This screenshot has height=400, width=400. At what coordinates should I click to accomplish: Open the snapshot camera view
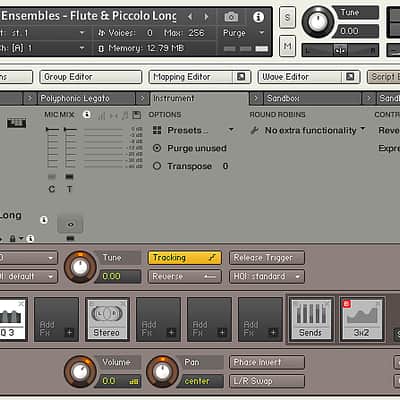(231, 16)
